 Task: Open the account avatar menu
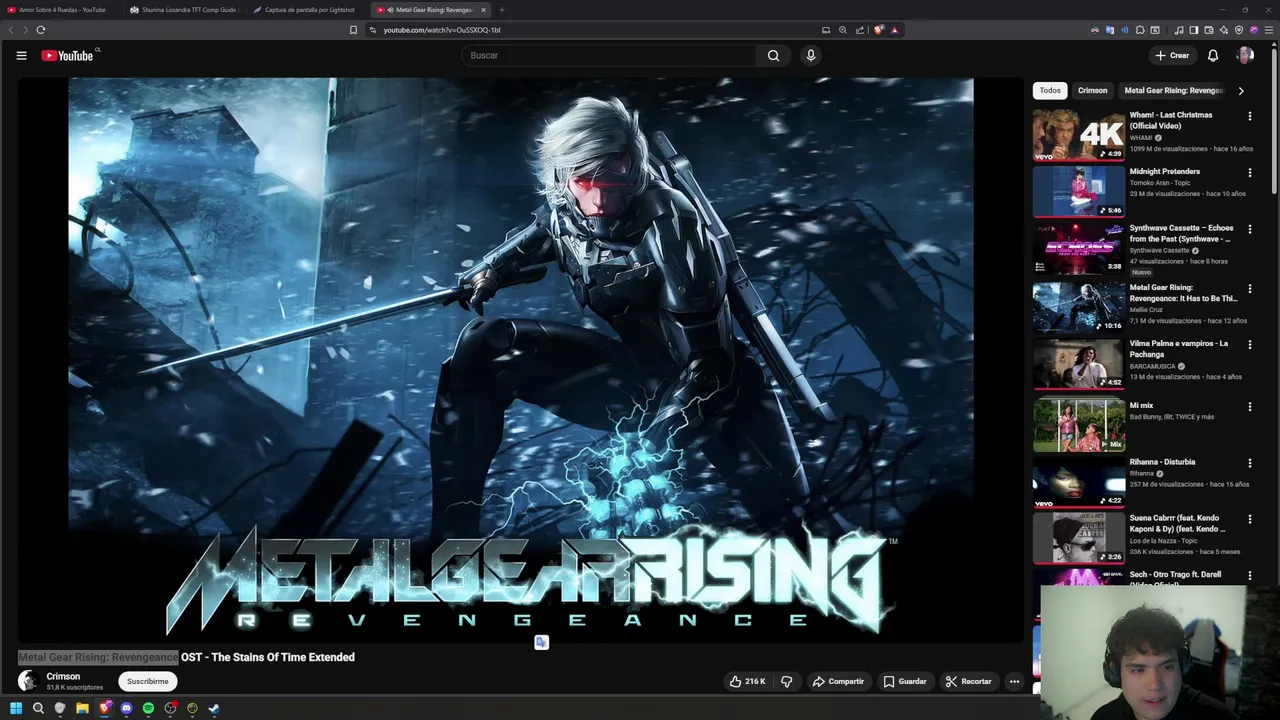(x=1245, y=56)
